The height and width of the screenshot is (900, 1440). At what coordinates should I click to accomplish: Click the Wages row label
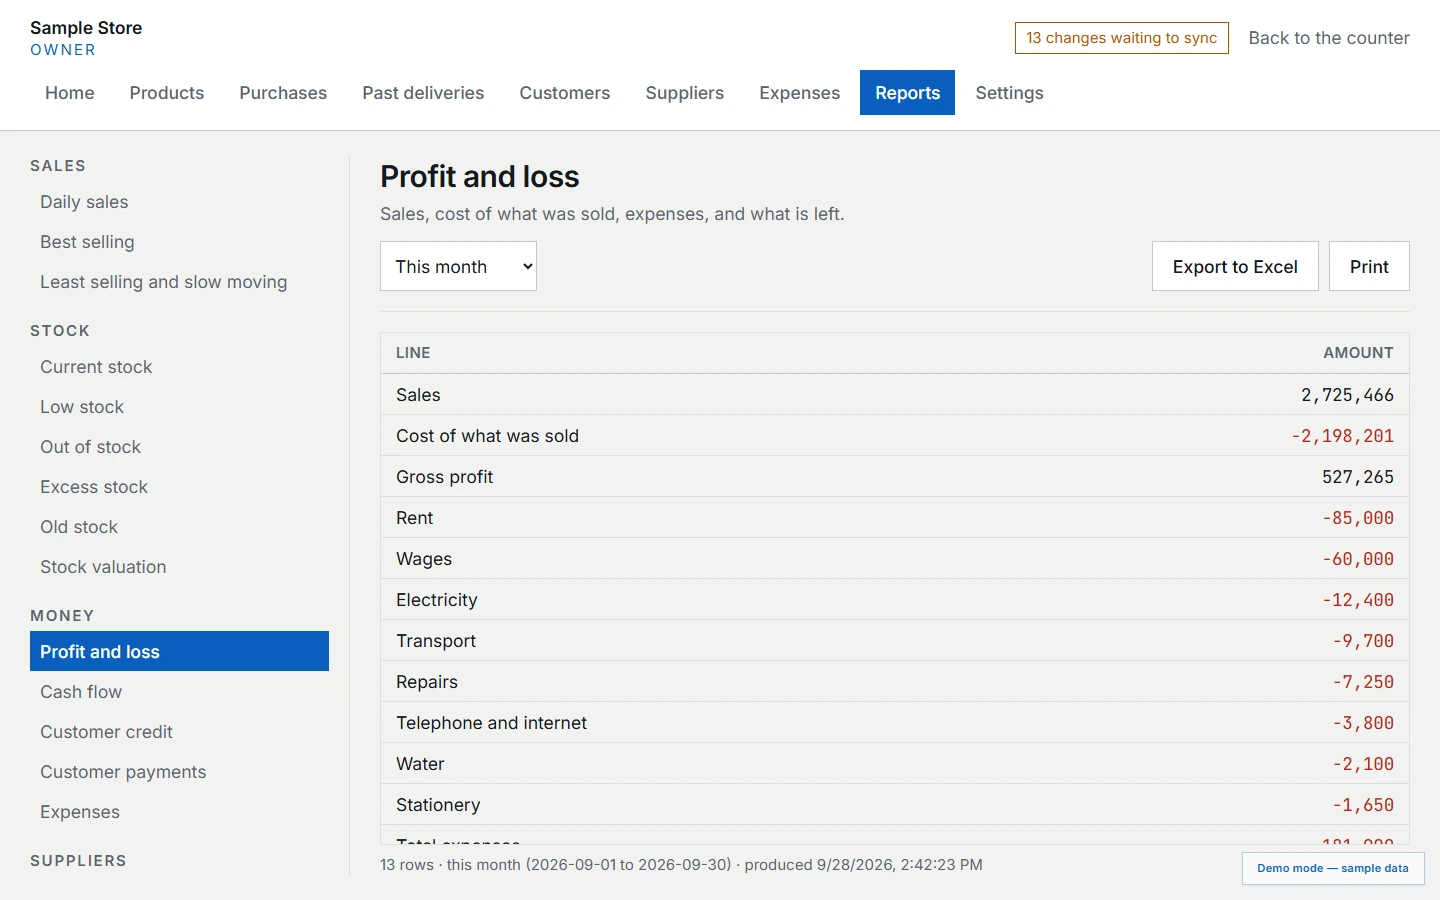point(424,559)
